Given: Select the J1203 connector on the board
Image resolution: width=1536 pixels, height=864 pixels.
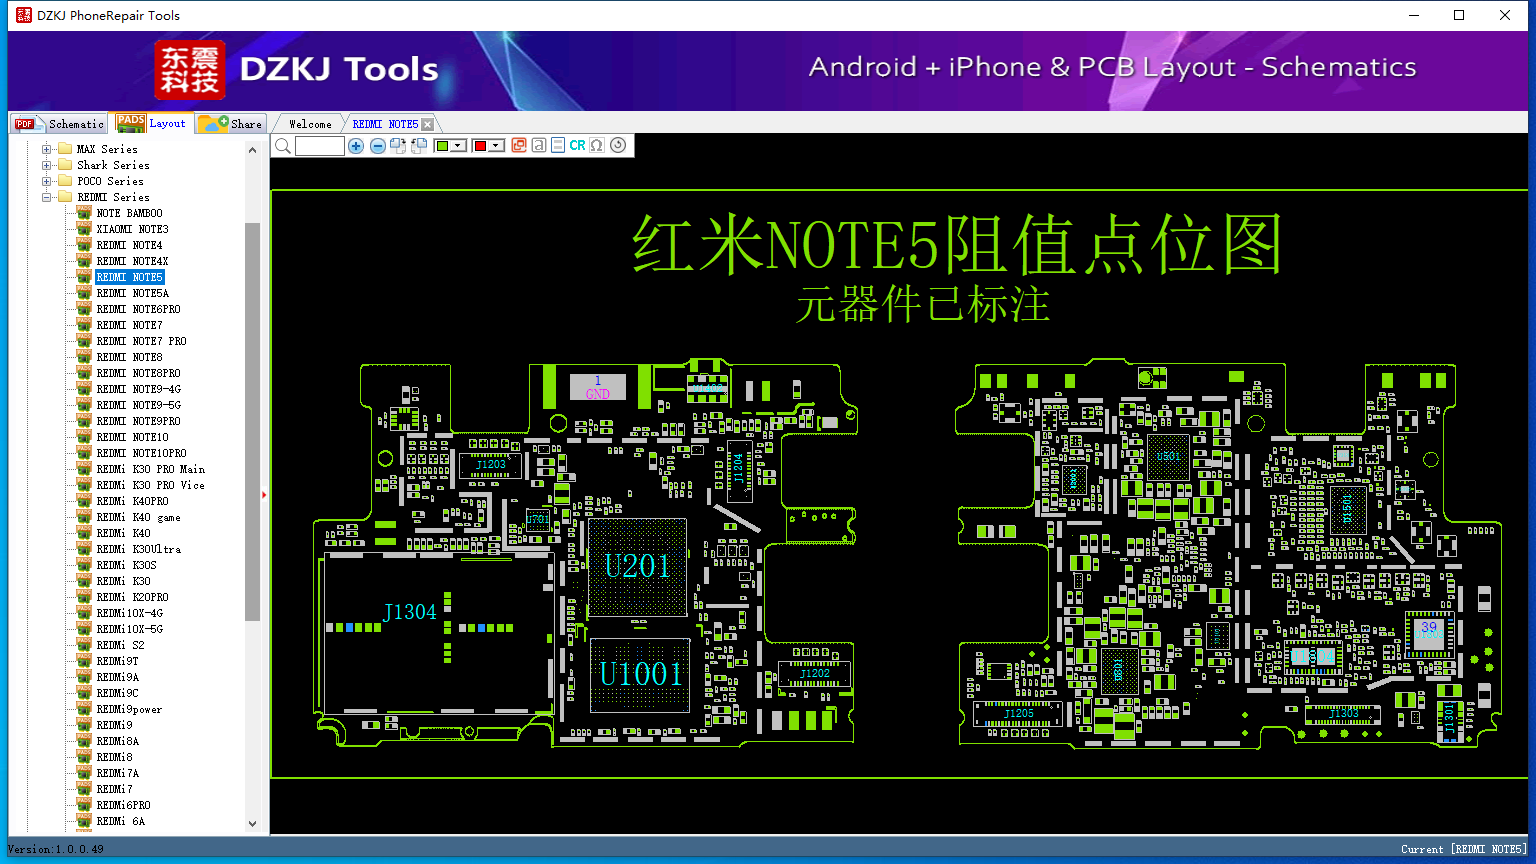Looking at the screenshot, I should click(490, 464).
